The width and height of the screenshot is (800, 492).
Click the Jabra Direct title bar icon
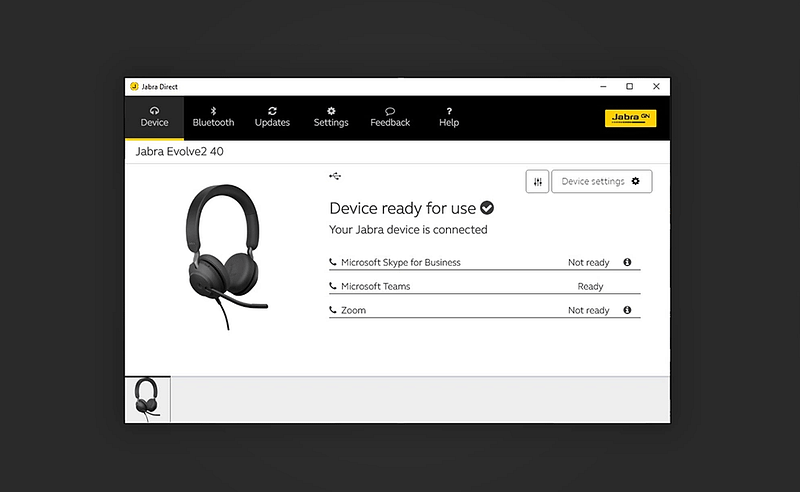click(x=134, y=86)
